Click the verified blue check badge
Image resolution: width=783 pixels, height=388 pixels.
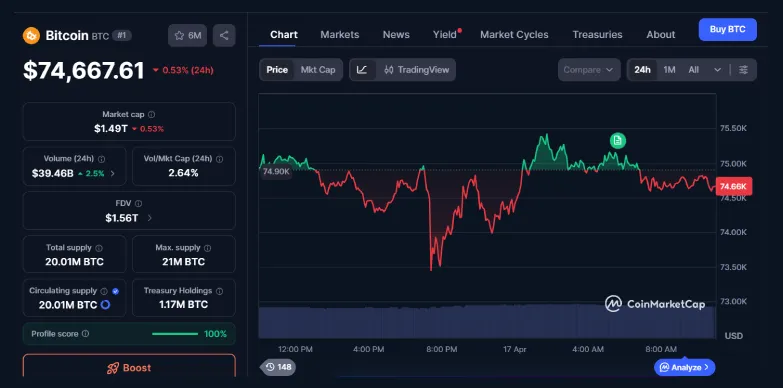coord(116,291)
